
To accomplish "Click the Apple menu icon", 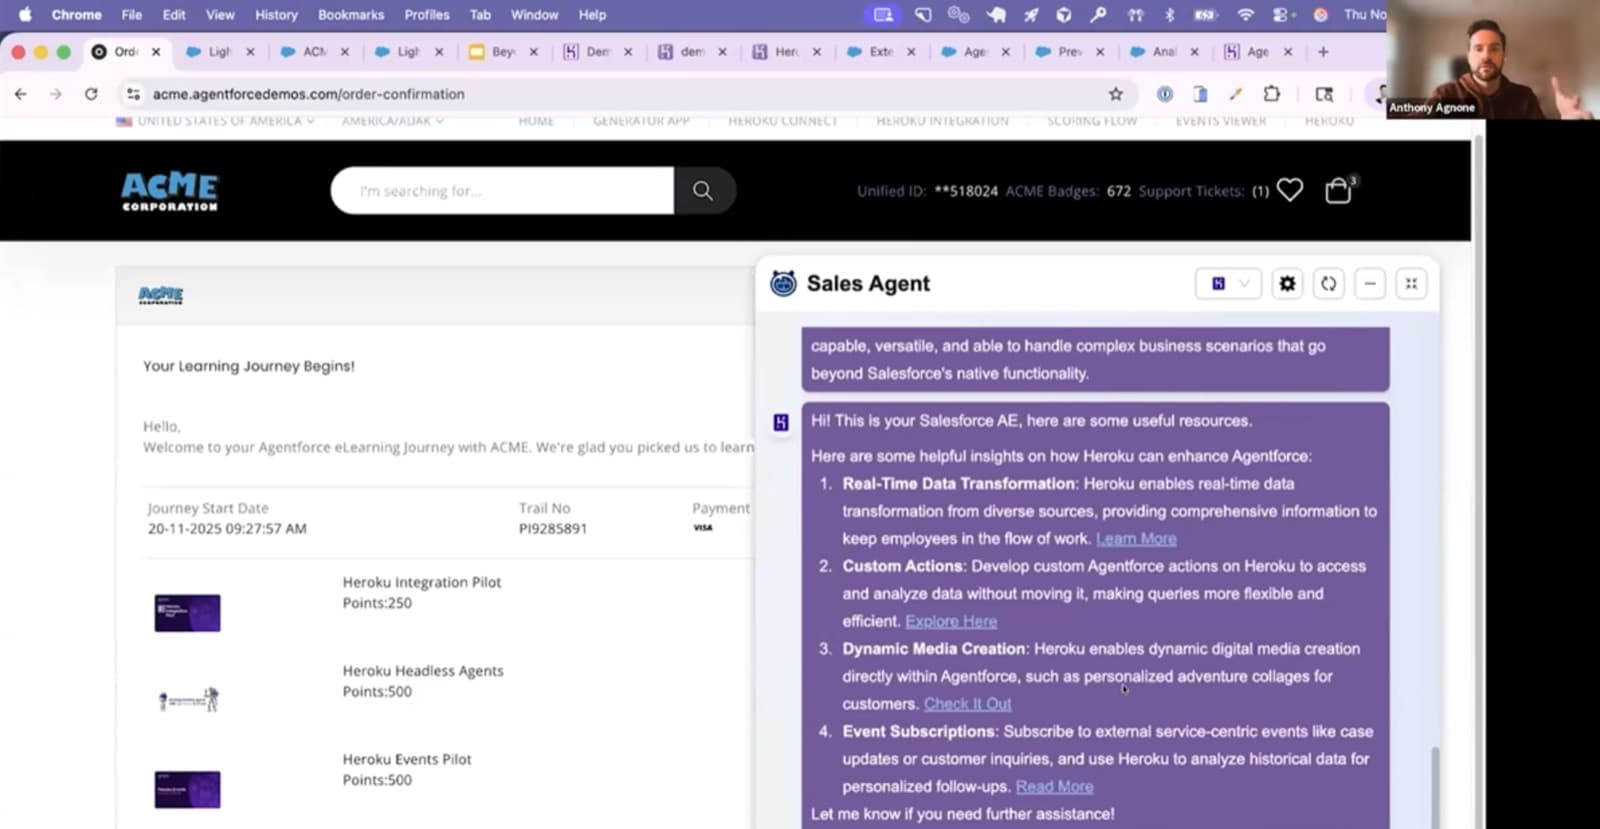I will [x=25, y=14].
